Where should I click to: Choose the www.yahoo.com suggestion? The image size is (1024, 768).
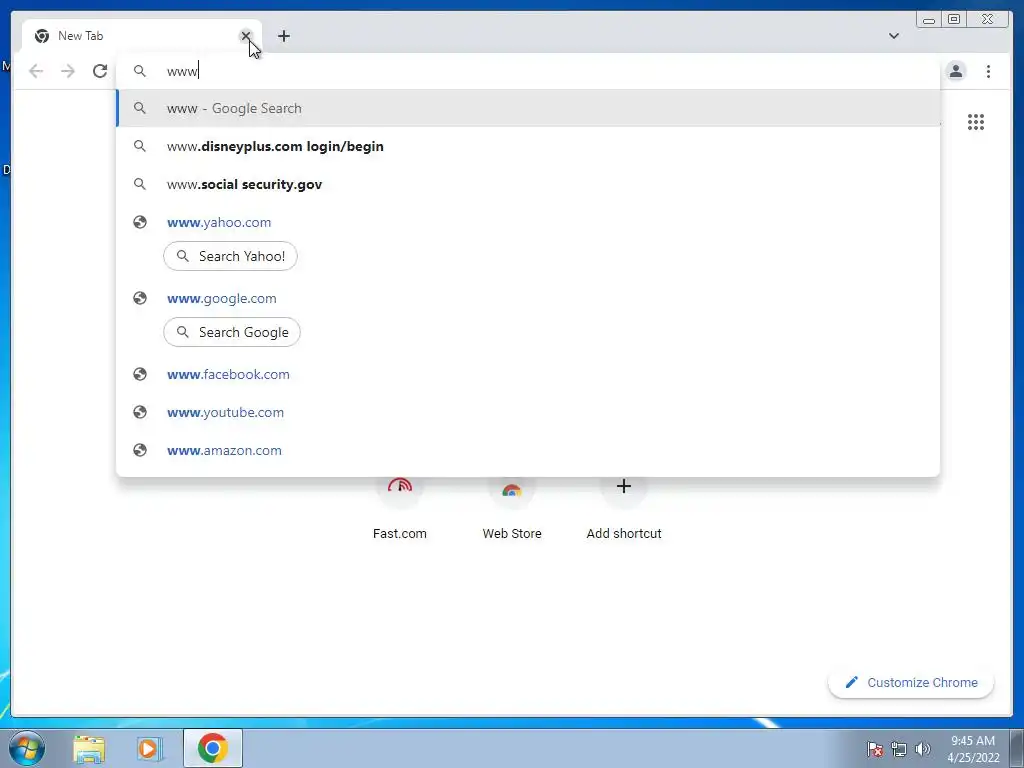pyautogui.click(x=528, y=222)
